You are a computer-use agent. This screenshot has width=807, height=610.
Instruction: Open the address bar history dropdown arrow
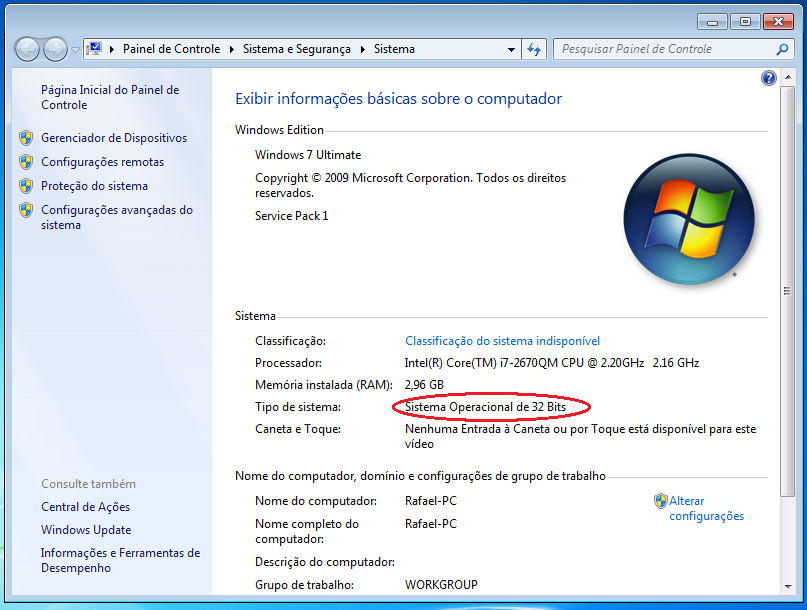(510, 48)
